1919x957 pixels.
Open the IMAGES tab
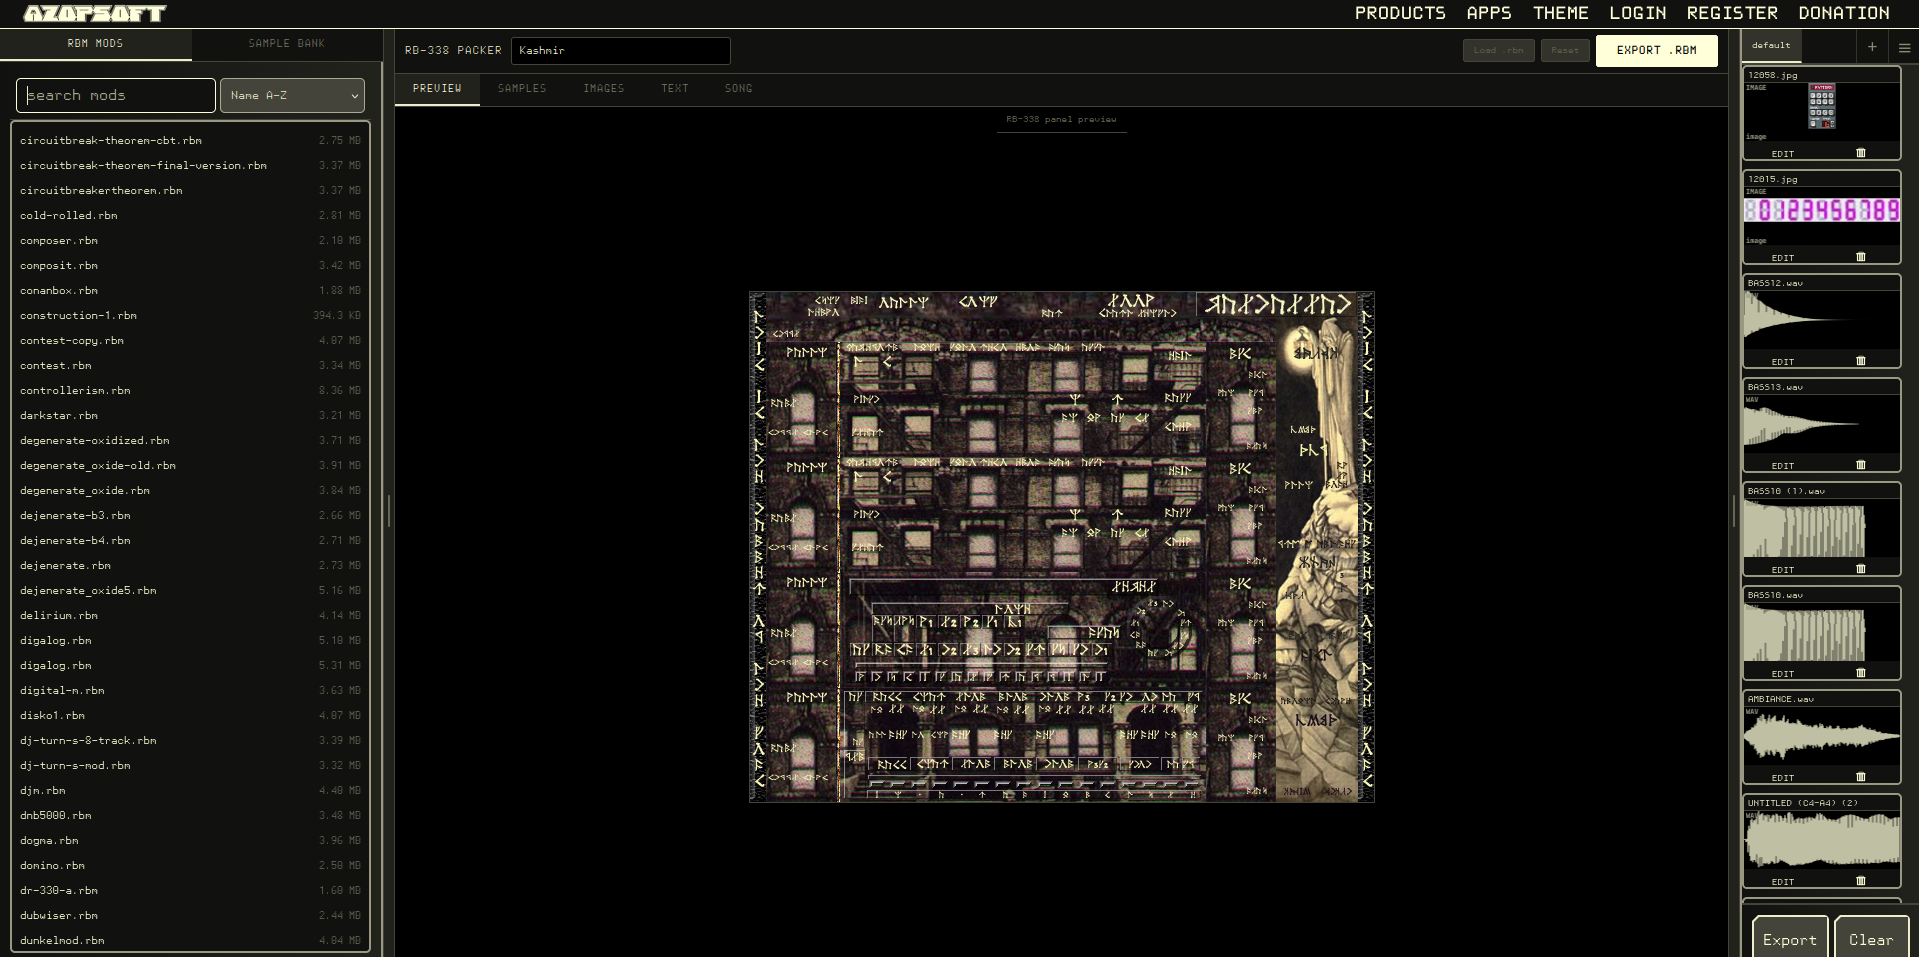point(604,89)
